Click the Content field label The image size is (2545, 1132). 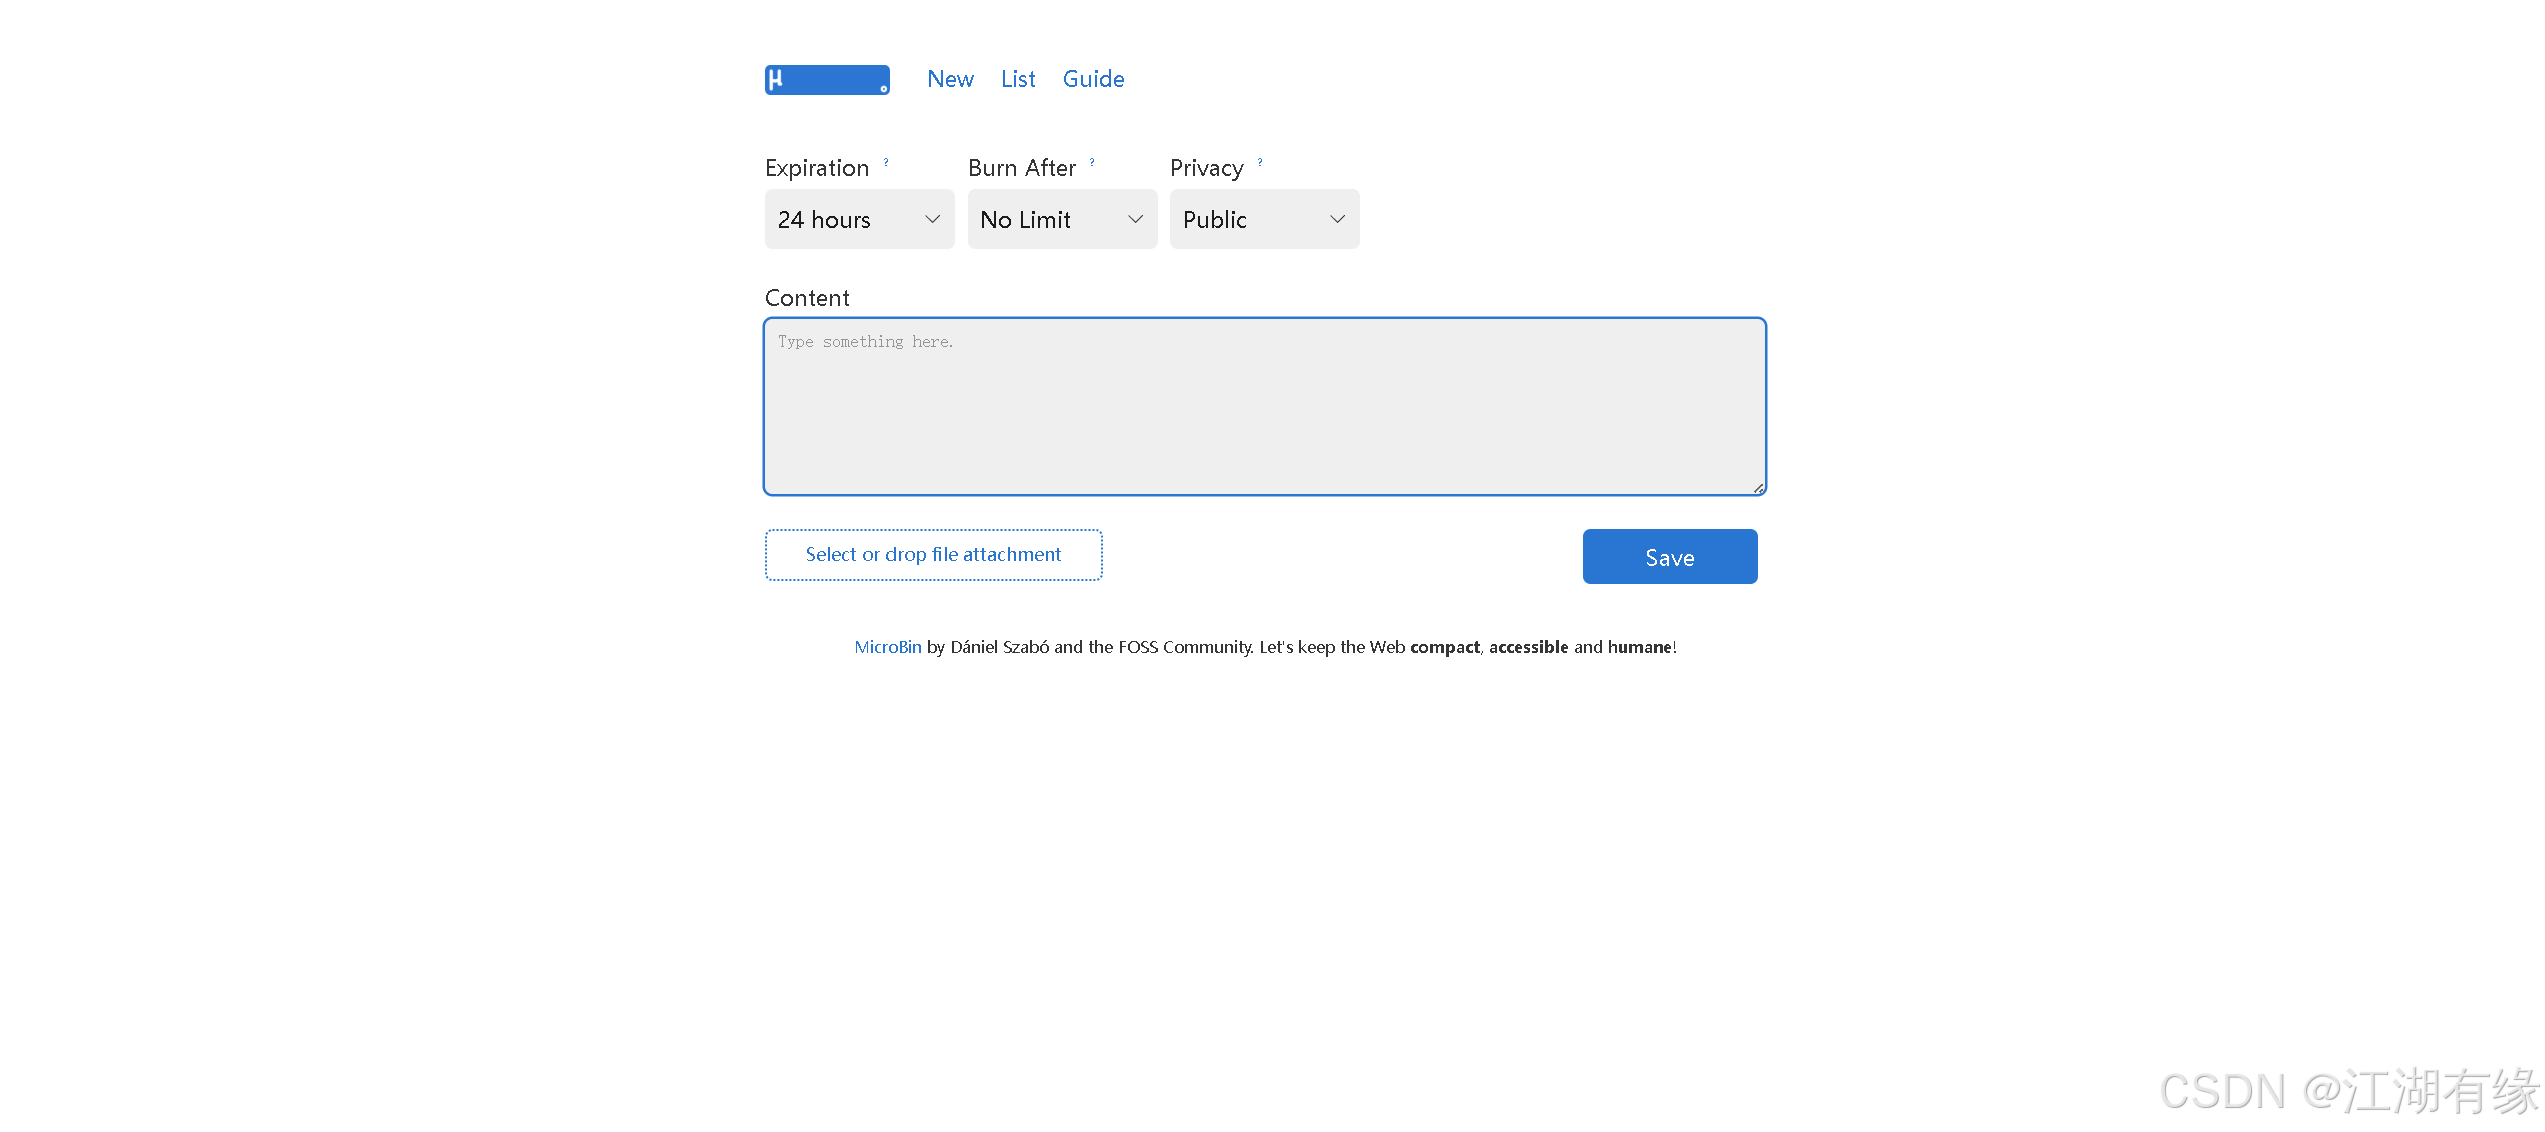pos(807,298)
